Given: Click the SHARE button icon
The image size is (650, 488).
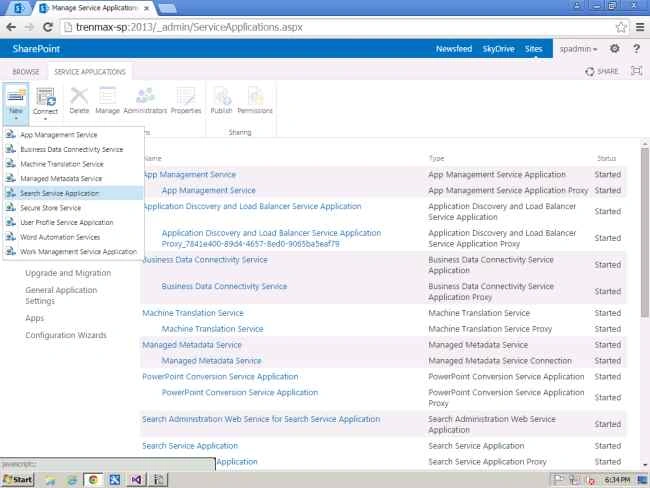Looking at the screenshot, I should (x=589, y=72).
